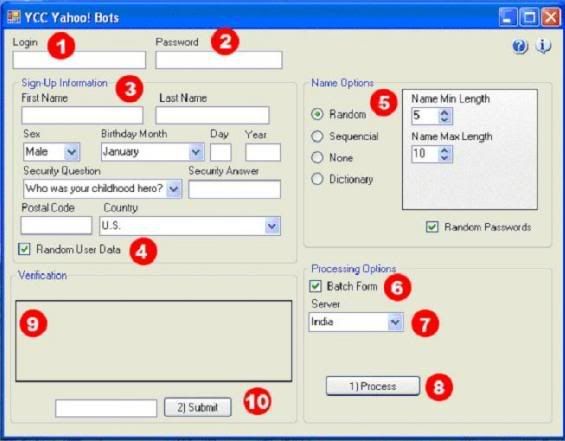The image size is (565, 441).
Task: Open the Sex dropdown
Action: coord(72,152)
